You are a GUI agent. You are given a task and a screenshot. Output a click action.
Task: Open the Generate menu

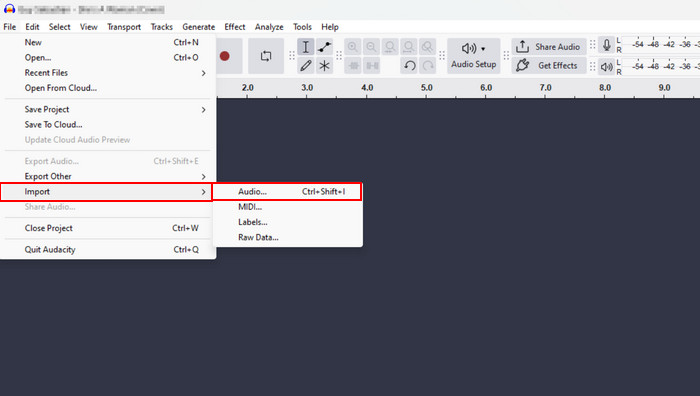pos(199,27)
